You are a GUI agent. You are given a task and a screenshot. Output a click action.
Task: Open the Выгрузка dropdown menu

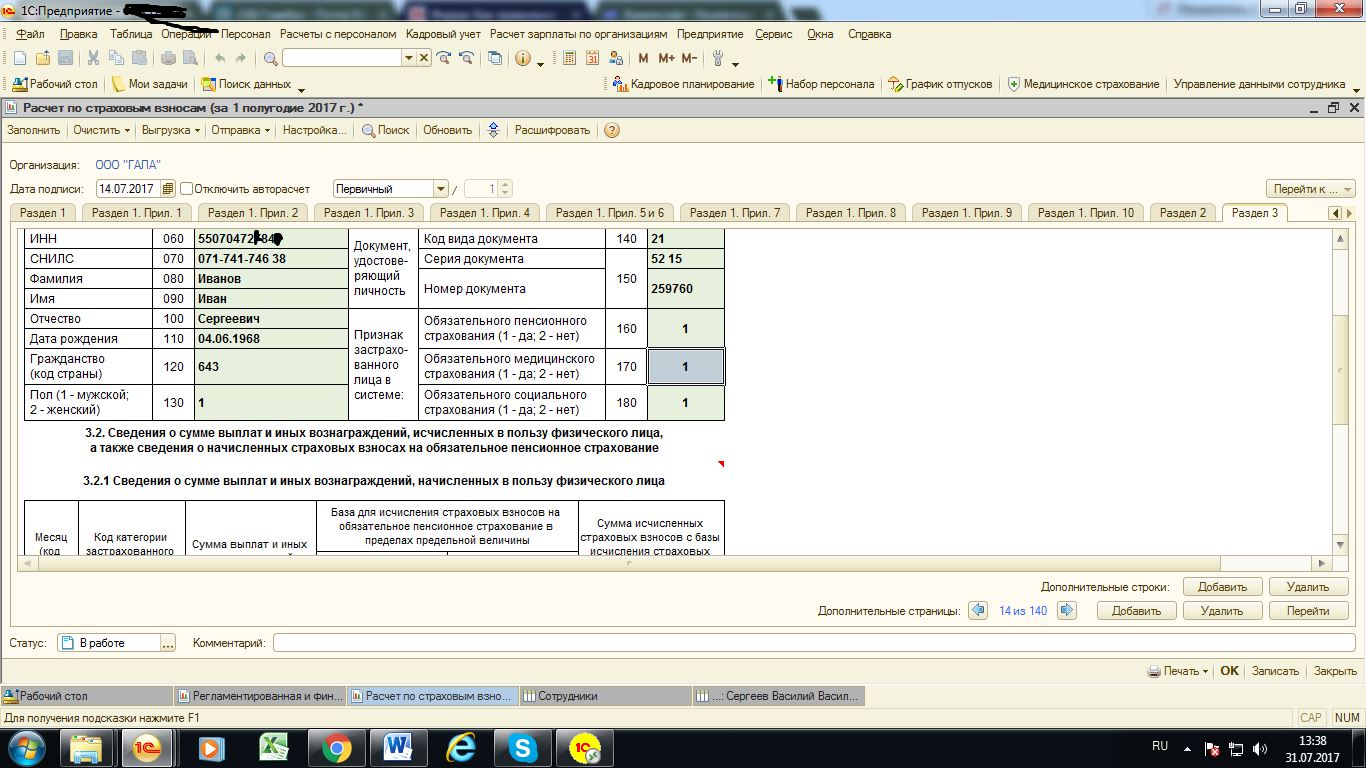[171, 130]
